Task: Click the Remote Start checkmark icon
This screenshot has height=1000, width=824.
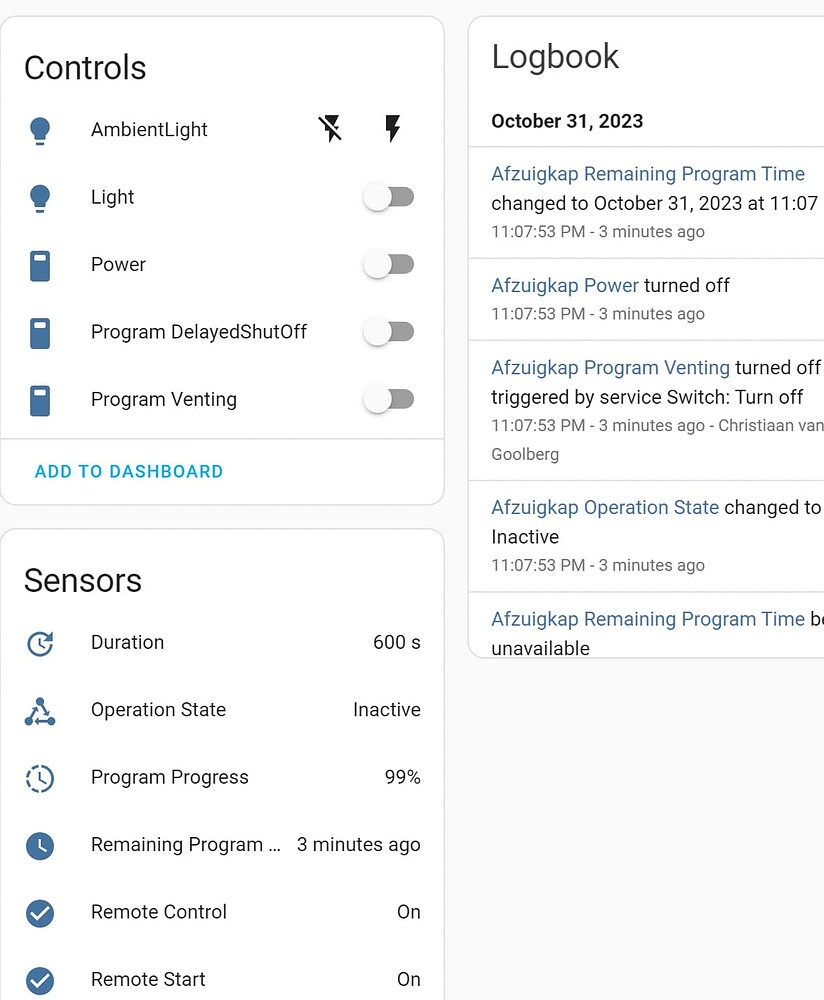Action: [x=40, y=980]
